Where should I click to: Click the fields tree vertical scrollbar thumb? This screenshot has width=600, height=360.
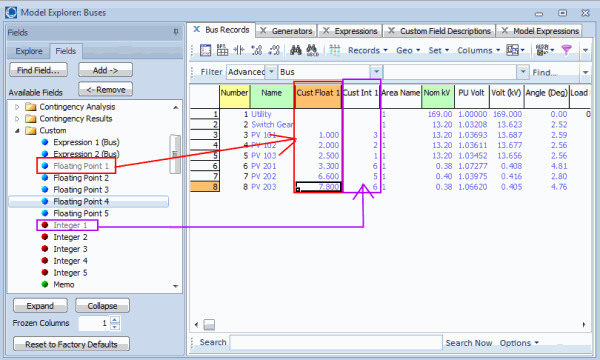click(175, 154)
